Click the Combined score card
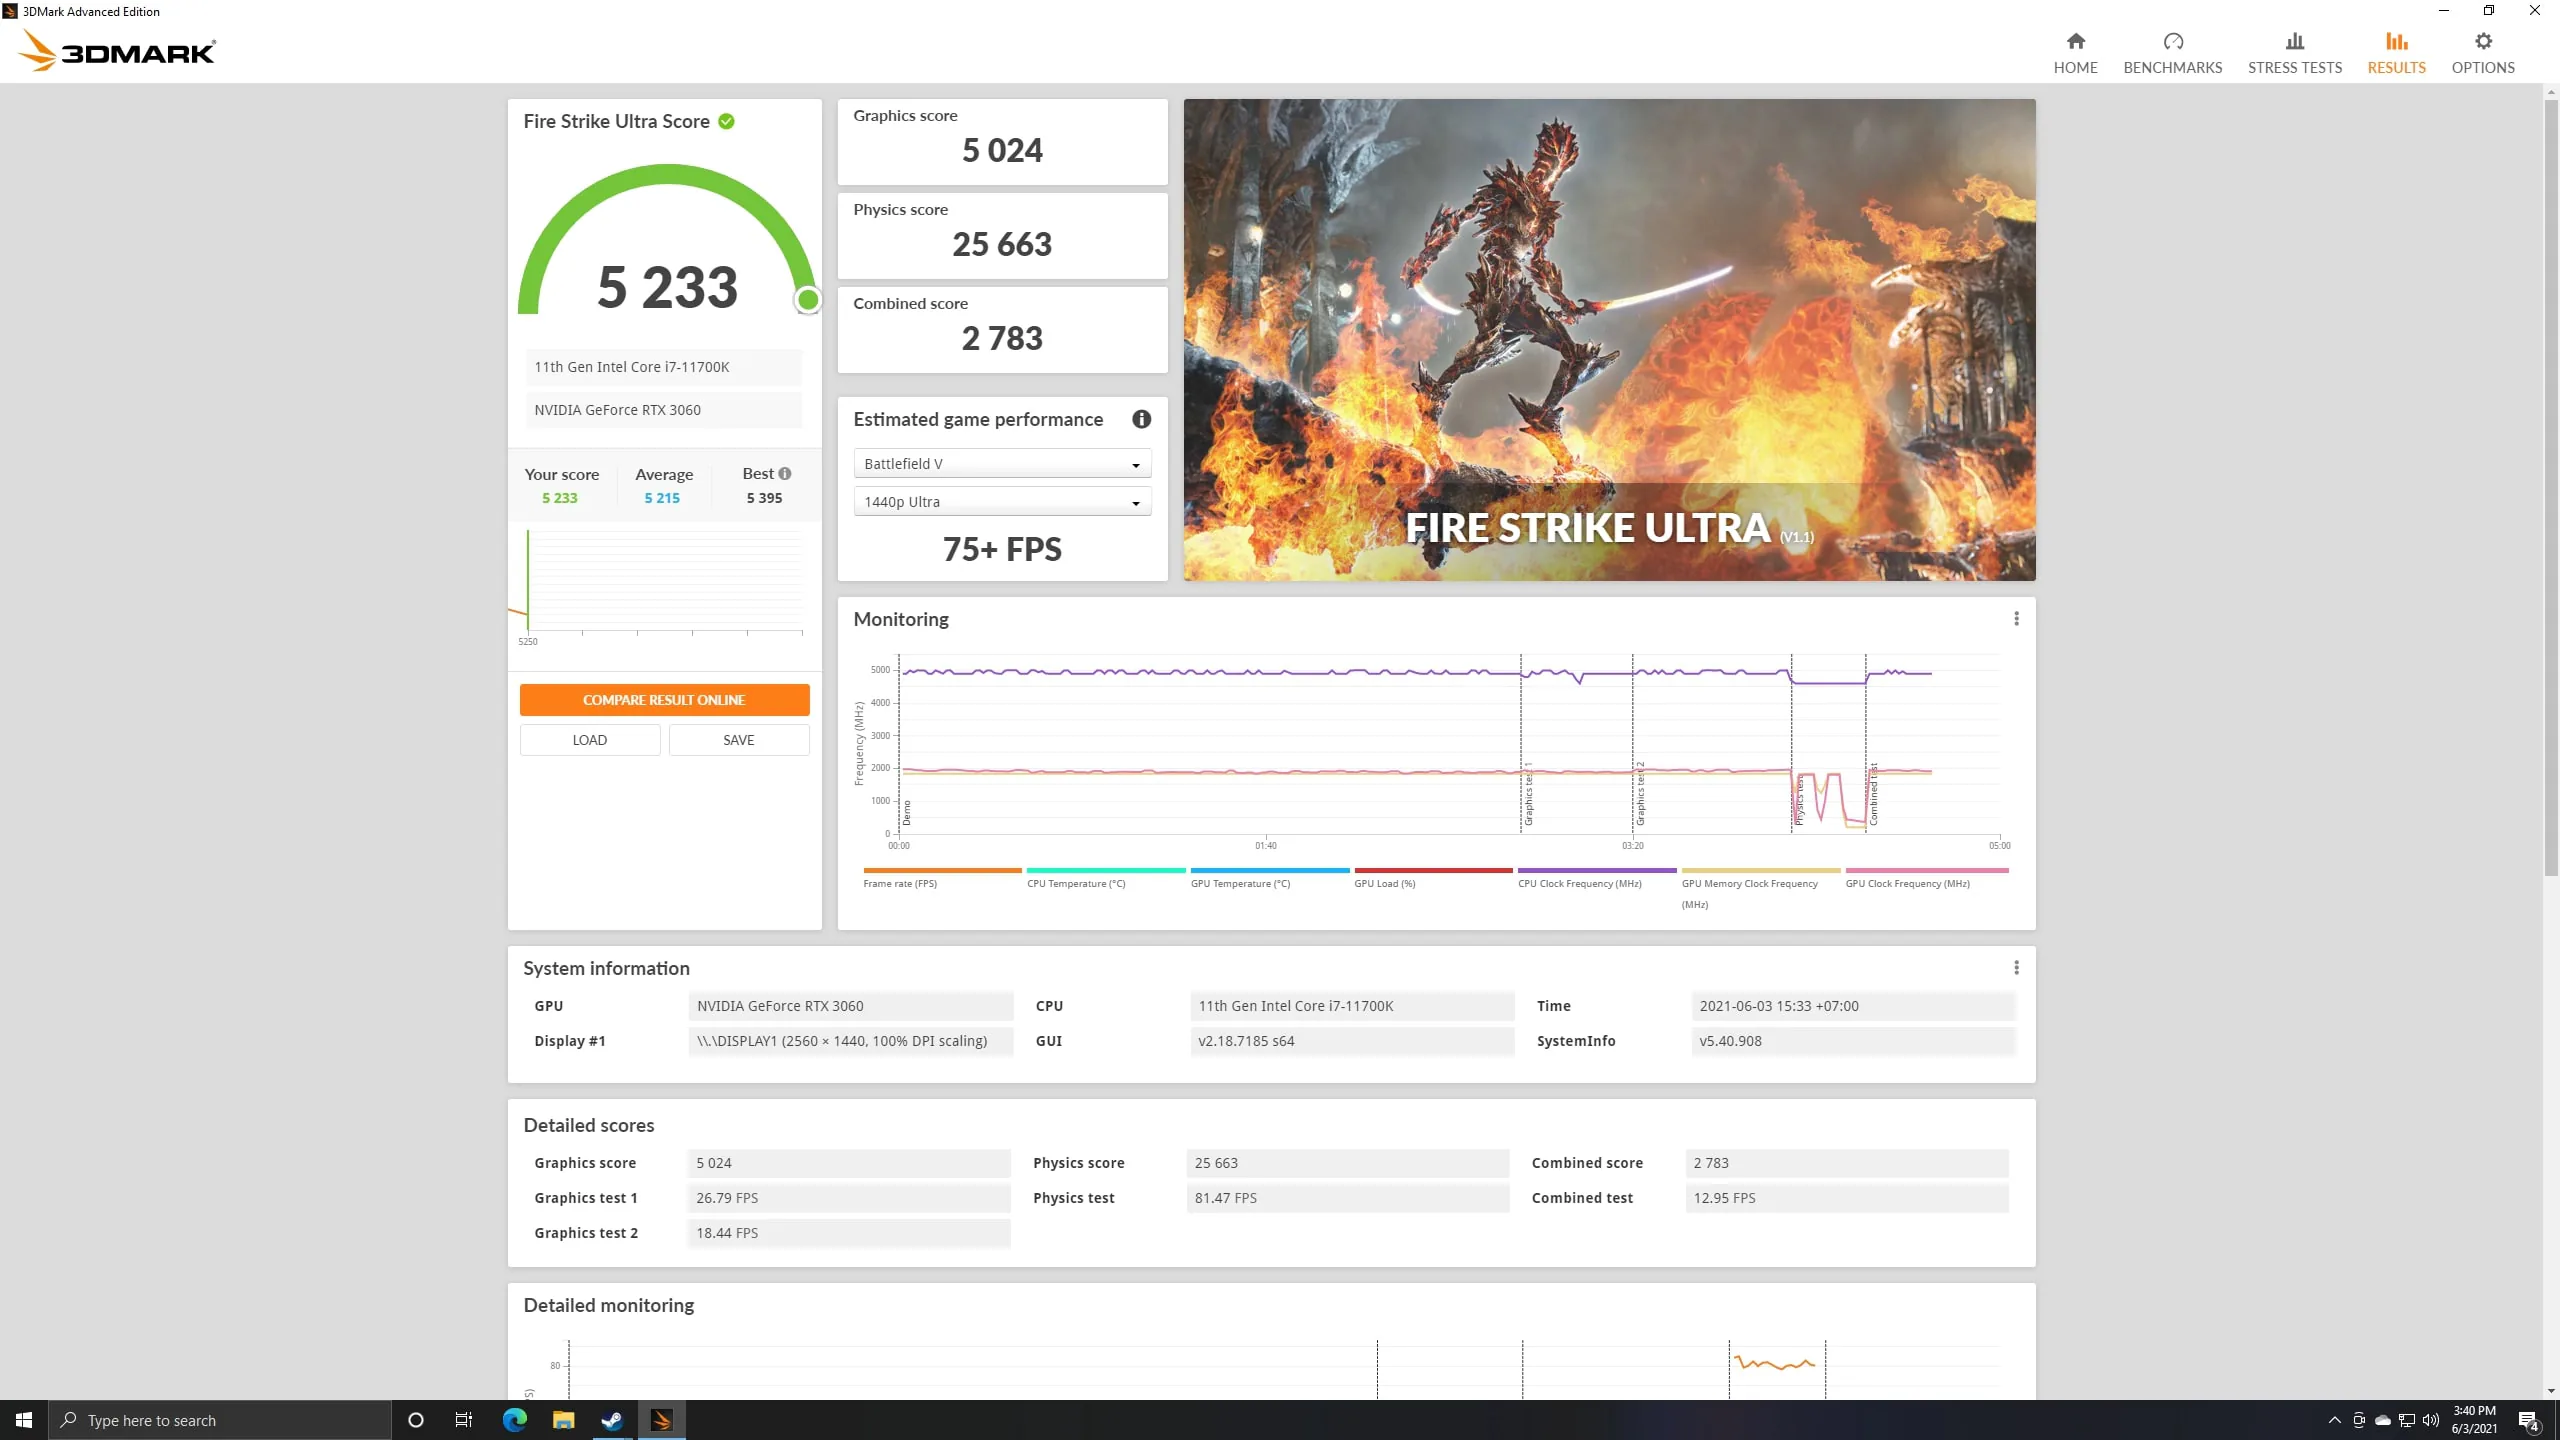This screenshot has width=2560, height=1440. click(1002, 330)
